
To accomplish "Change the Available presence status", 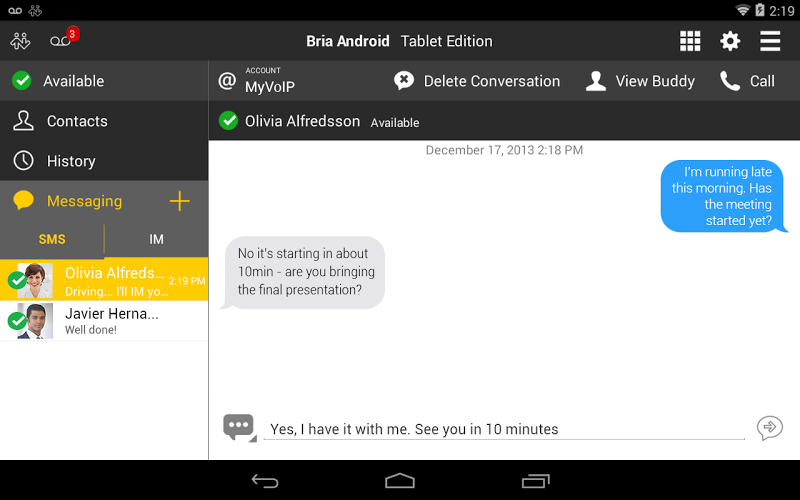I will pos(104,81).
